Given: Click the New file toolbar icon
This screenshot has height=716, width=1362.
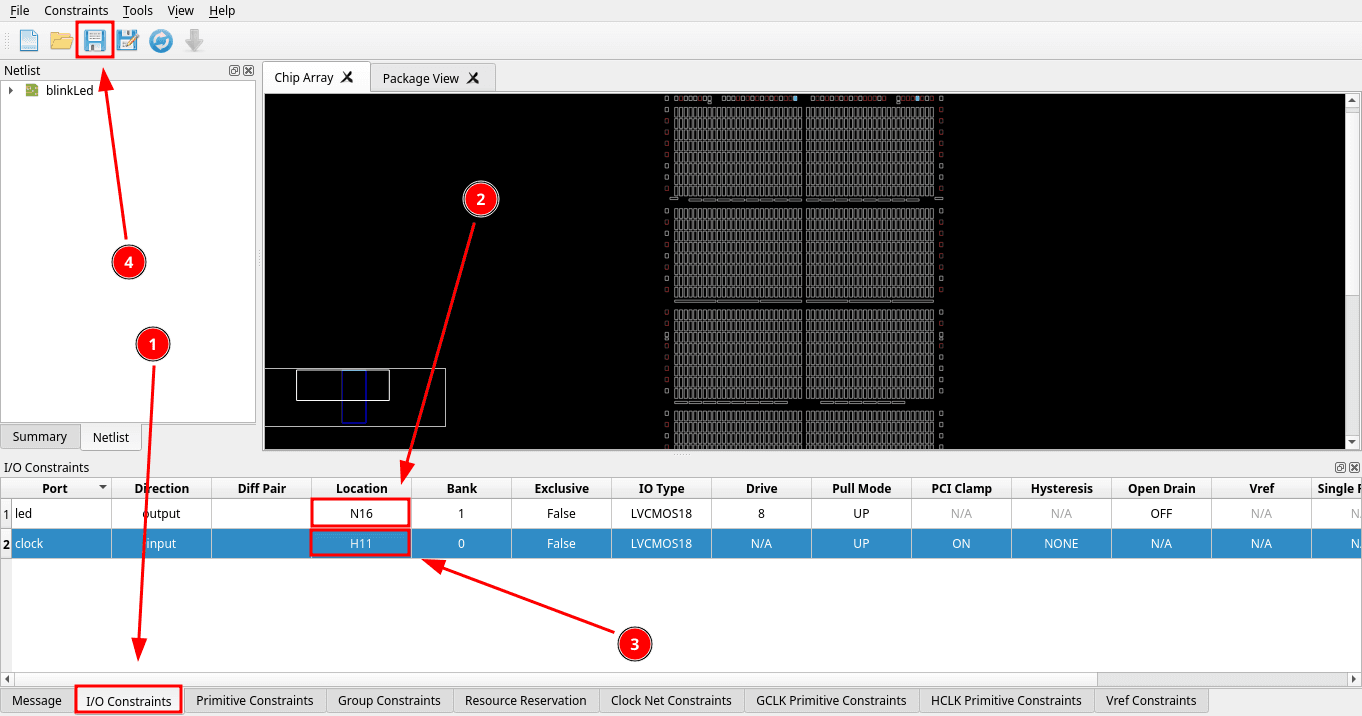Looking at the screenshot, I should (x=29, y=41).
